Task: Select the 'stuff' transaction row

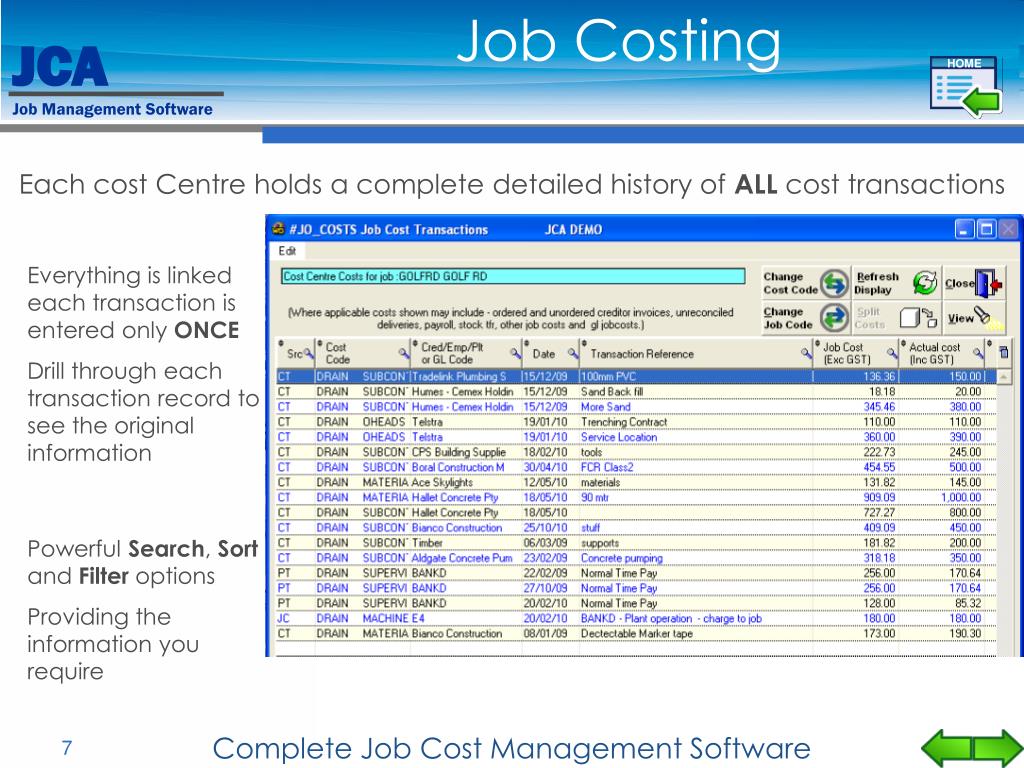Action: [637, 528]
